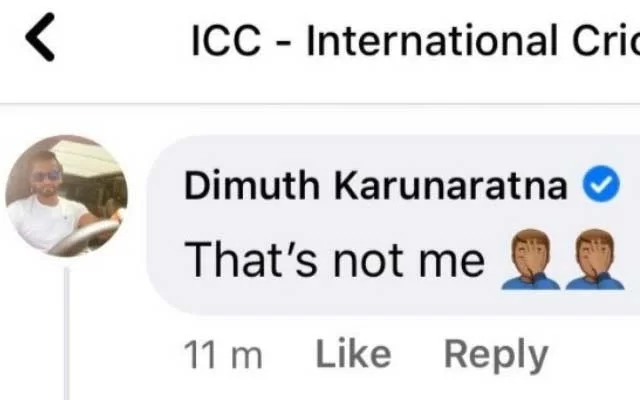Viewport: 640px width, 400px height.
Task: View the commenter's circular avatar photo
Action: point(67,196)
